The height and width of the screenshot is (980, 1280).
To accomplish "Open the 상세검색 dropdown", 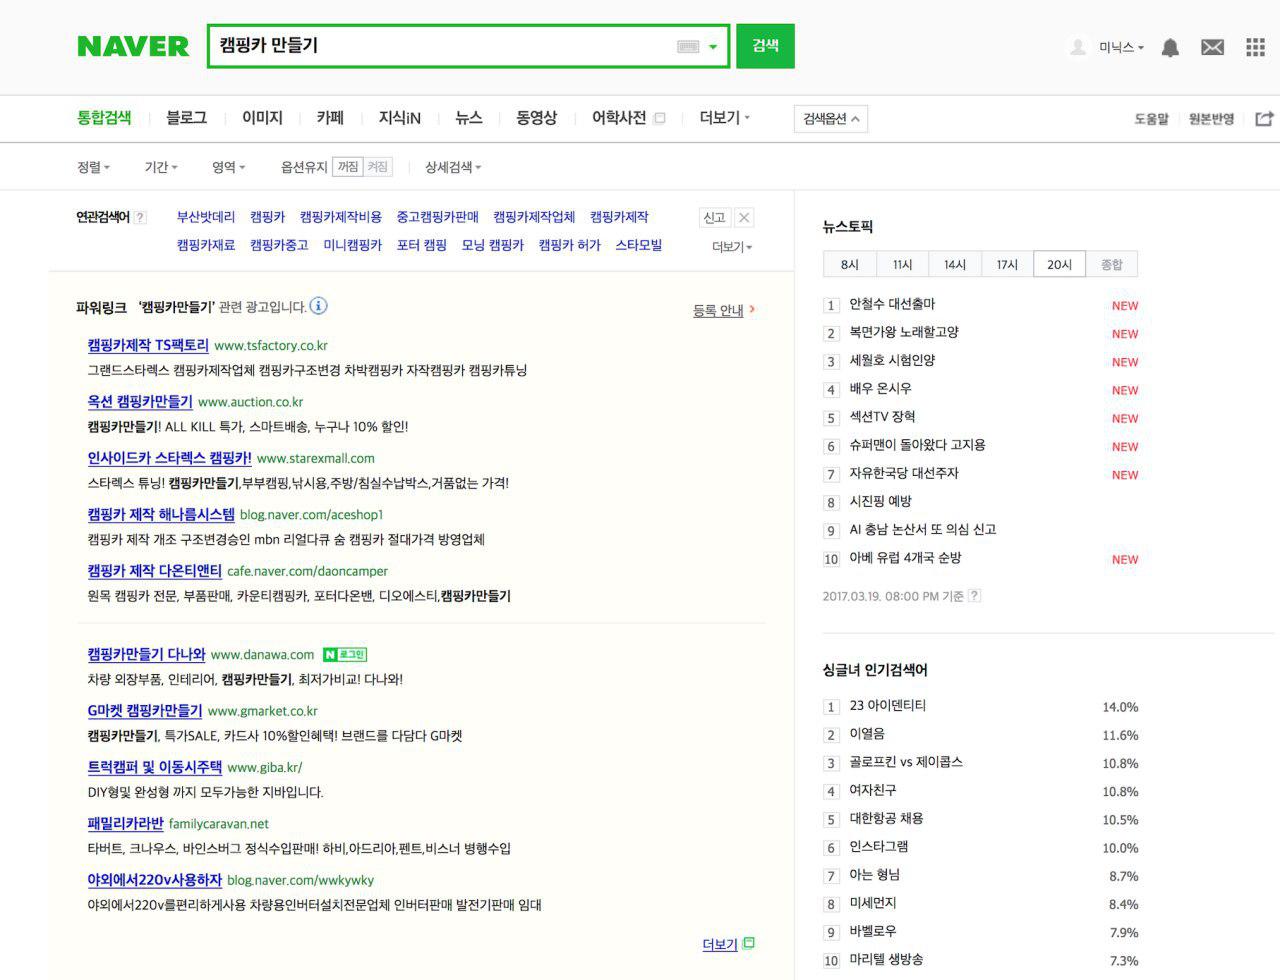I will tap(453, 167).
